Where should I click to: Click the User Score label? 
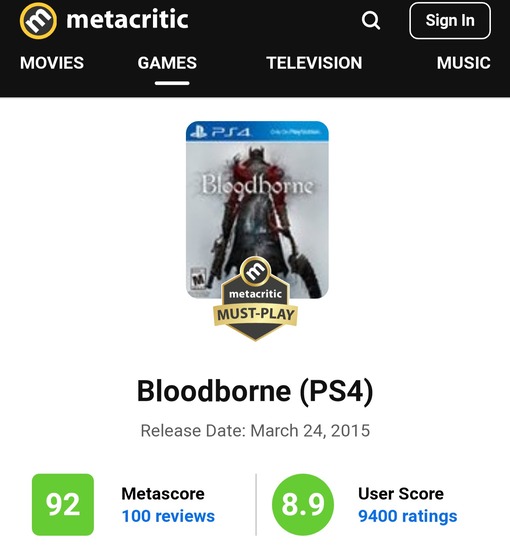pos(401,494)
